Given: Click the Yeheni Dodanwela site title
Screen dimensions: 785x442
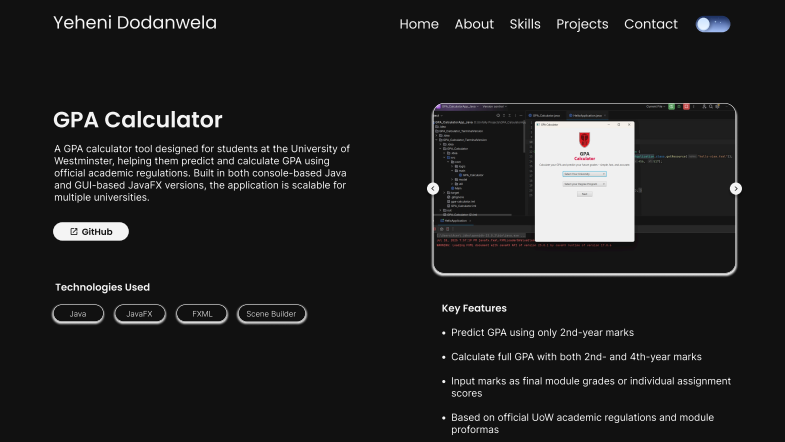Looking at the screenshot, I should [135, 23].
